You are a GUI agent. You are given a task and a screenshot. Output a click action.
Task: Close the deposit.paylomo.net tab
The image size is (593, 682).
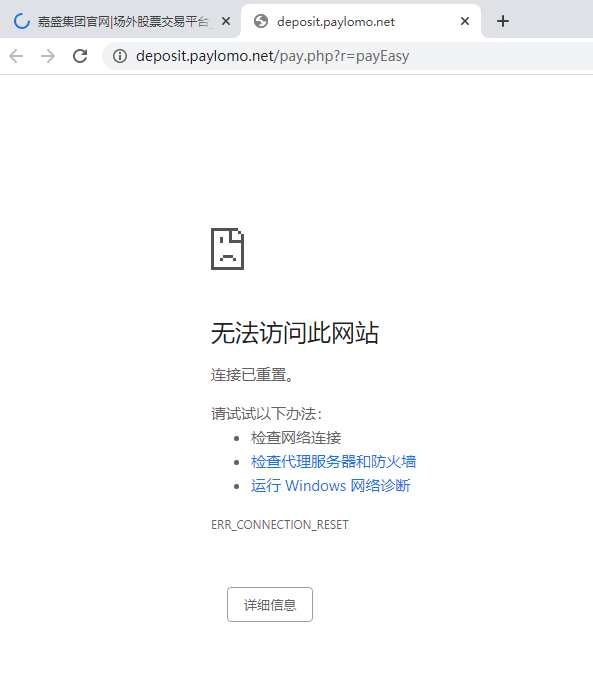click(465, 21)
